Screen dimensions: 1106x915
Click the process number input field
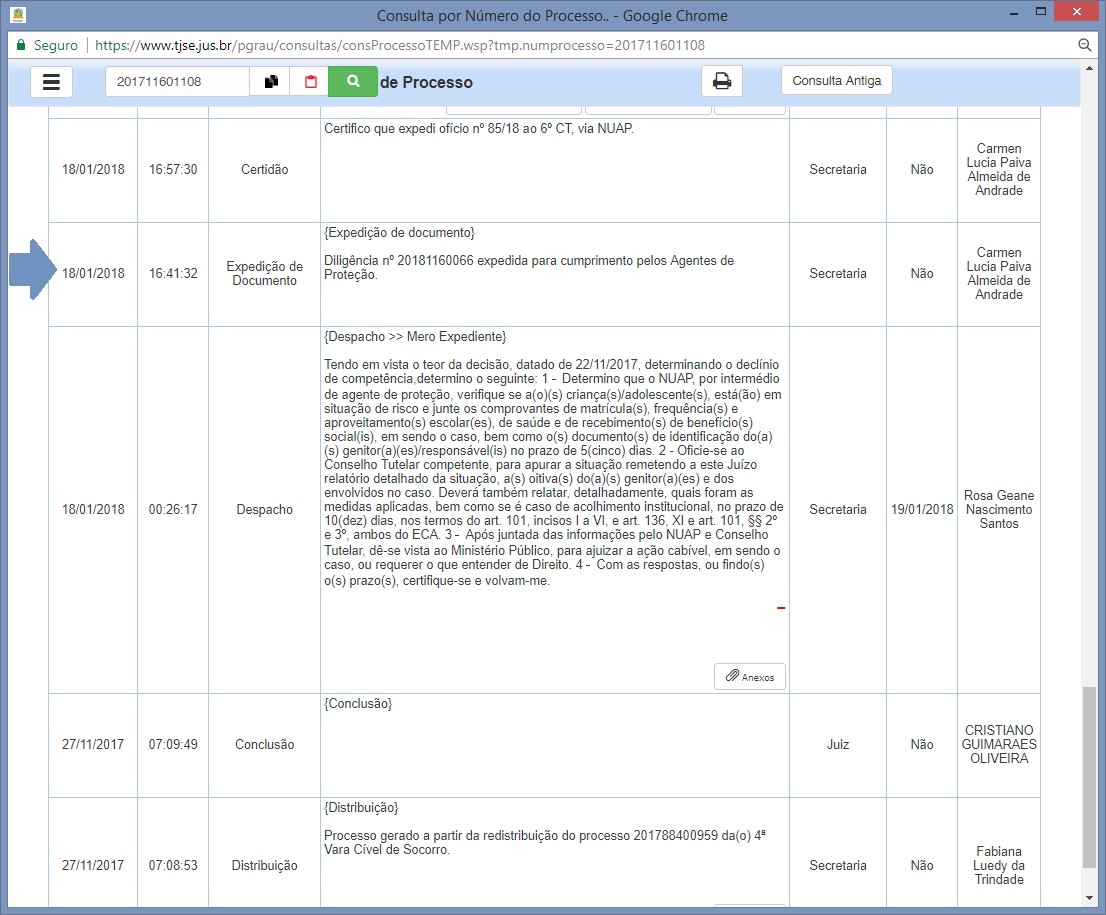point(177,82)
